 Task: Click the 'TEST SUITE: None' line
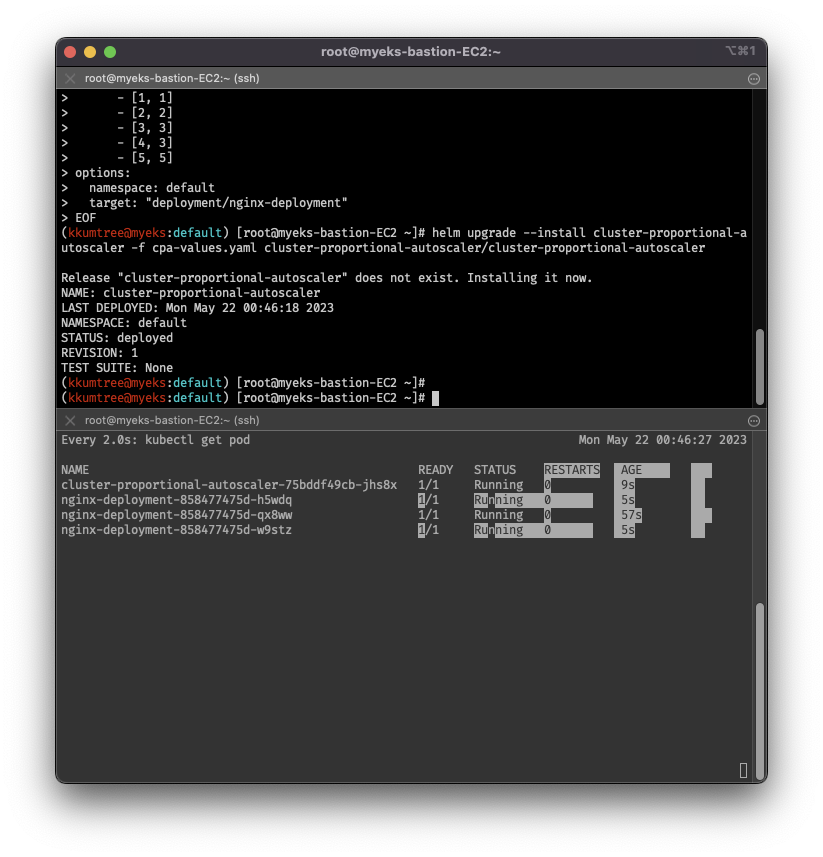[117, 368]
